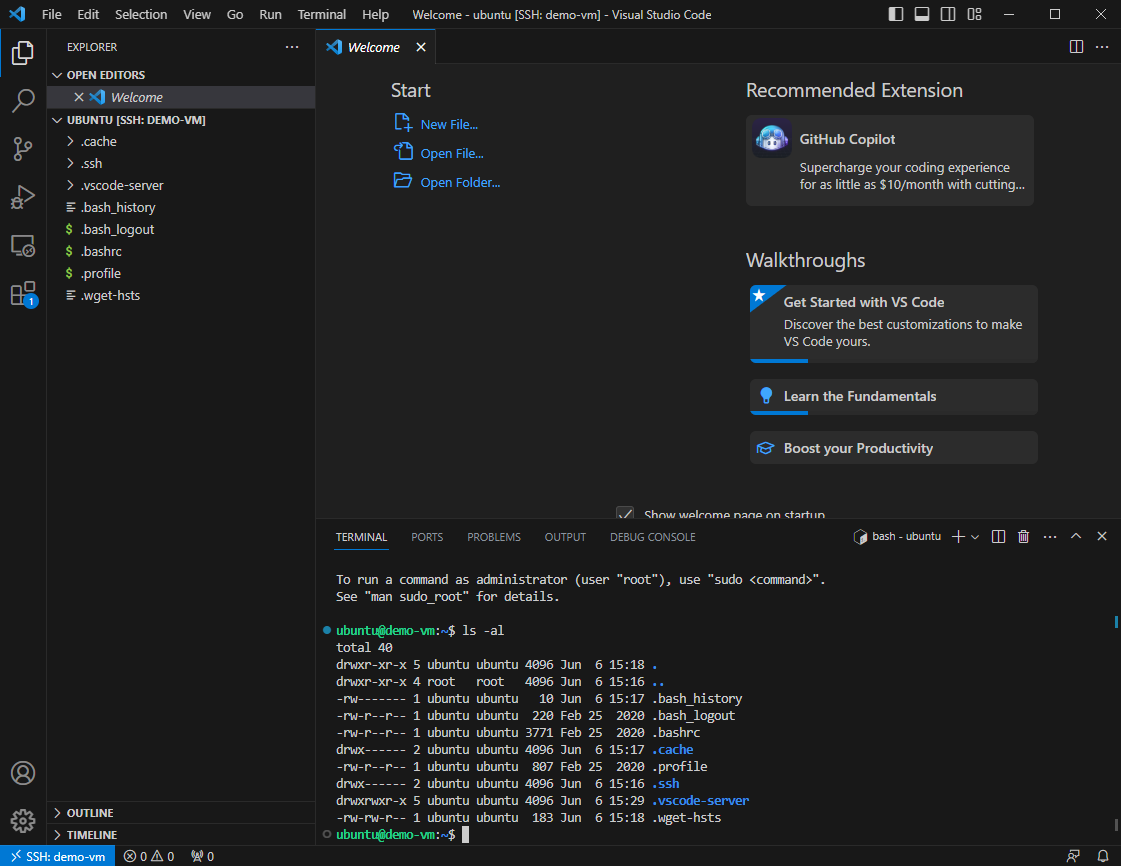Open .wget-hsts file in explorer
The width and height of the screenshot is (1121, 866).
pyautogui.click(x=181, y=295)
